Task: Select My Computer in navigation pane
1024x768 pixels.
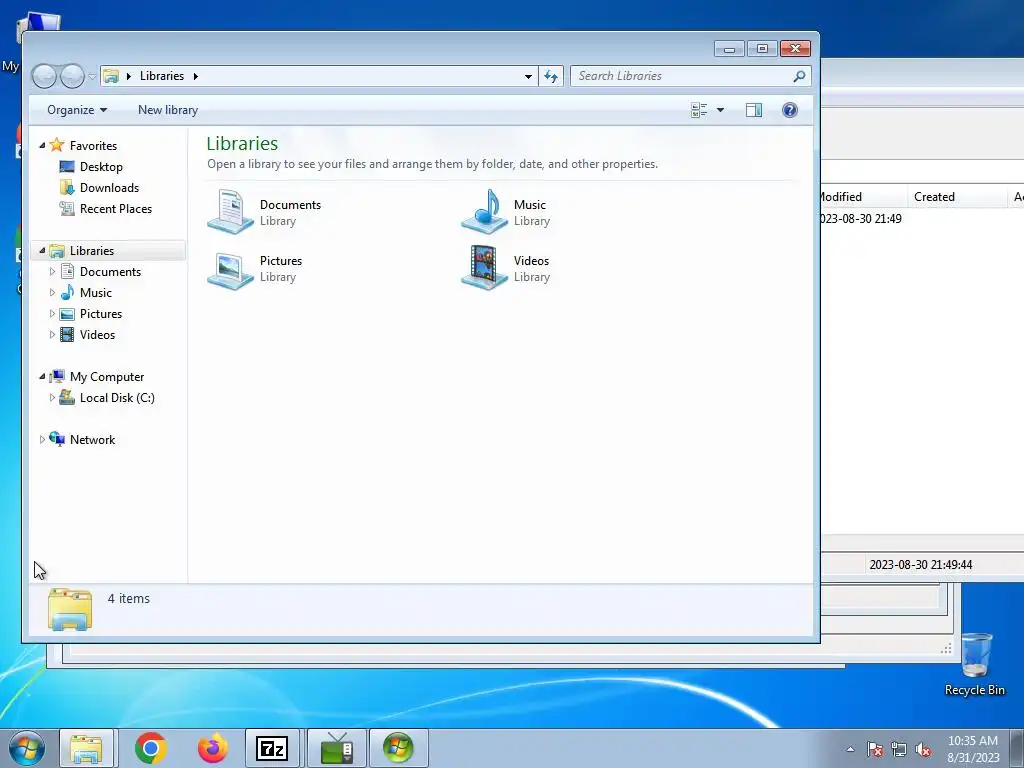Action: point(106,377)
